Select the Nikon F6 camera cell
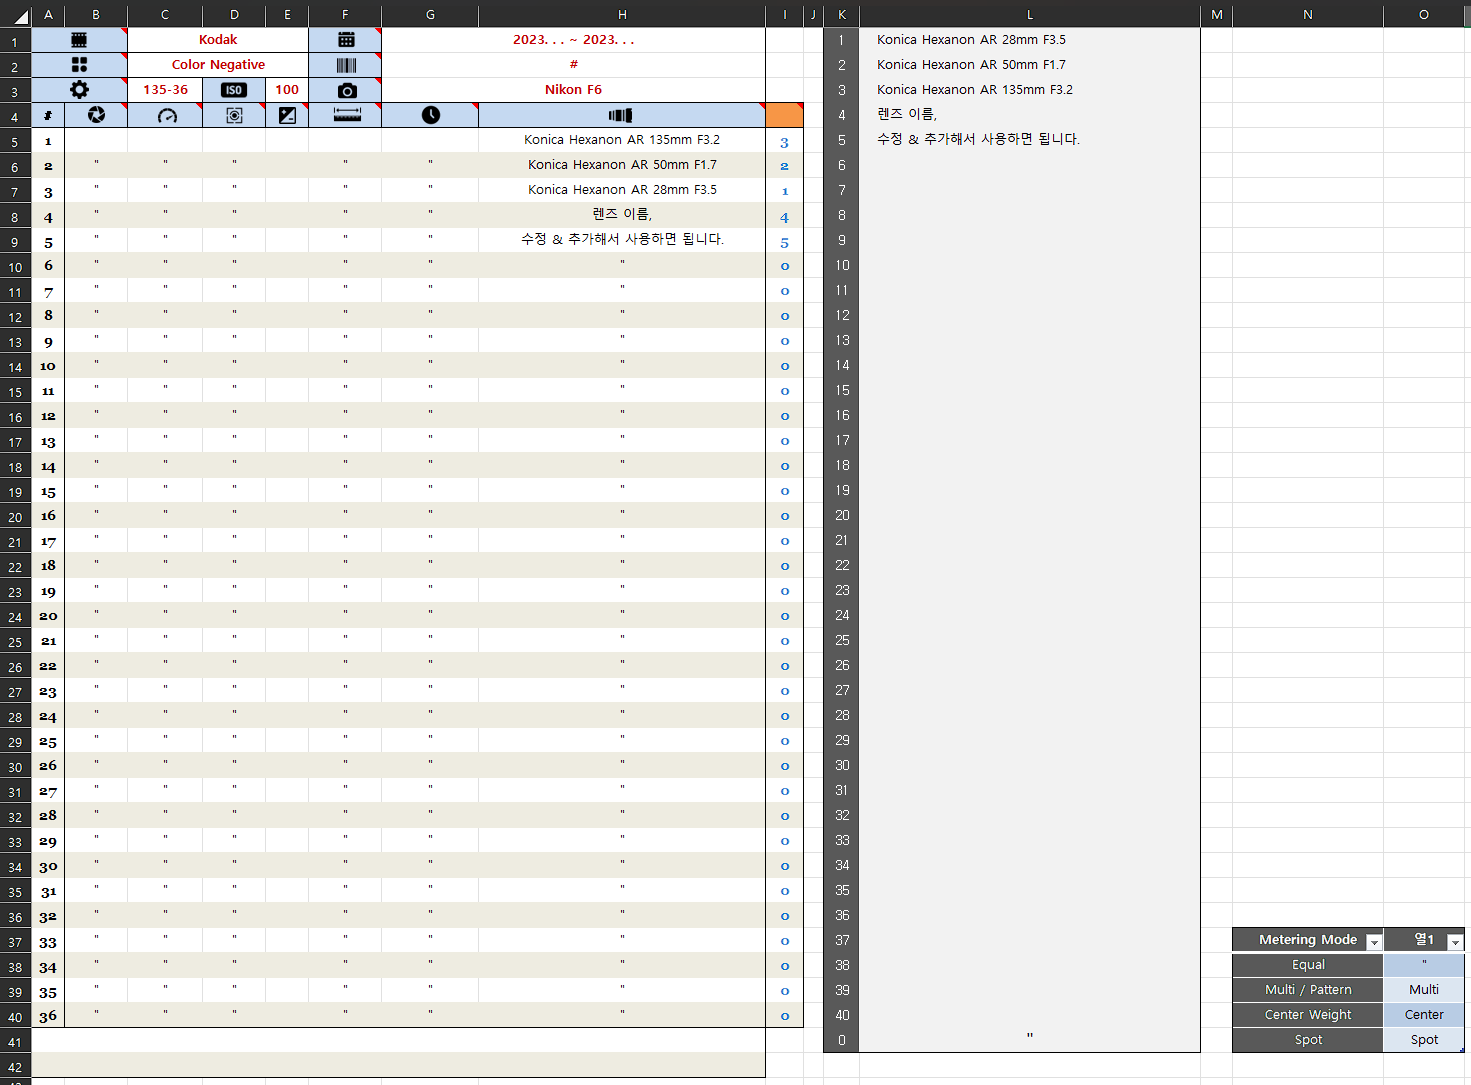1471x1085 pixels. coord(573,90)
